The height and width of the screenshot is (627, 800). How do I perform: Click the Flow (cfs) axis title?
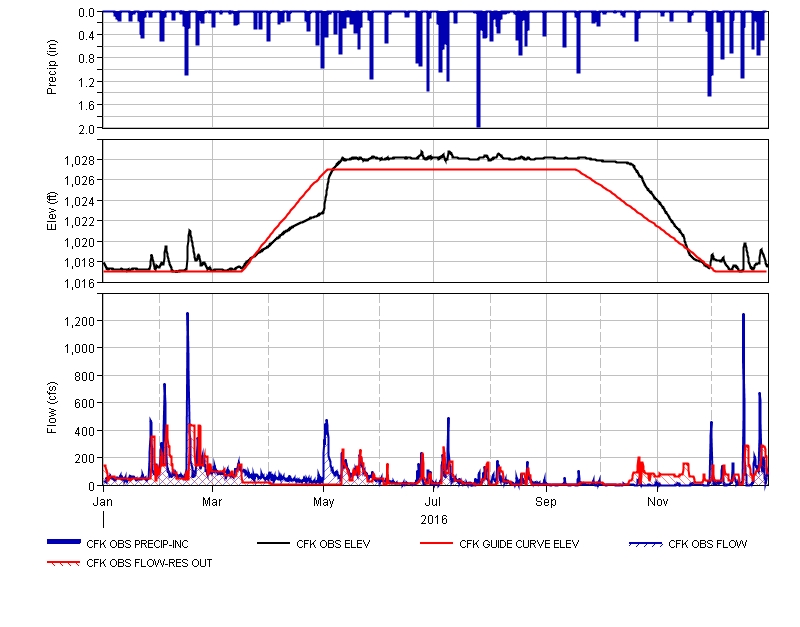(52, 408)
